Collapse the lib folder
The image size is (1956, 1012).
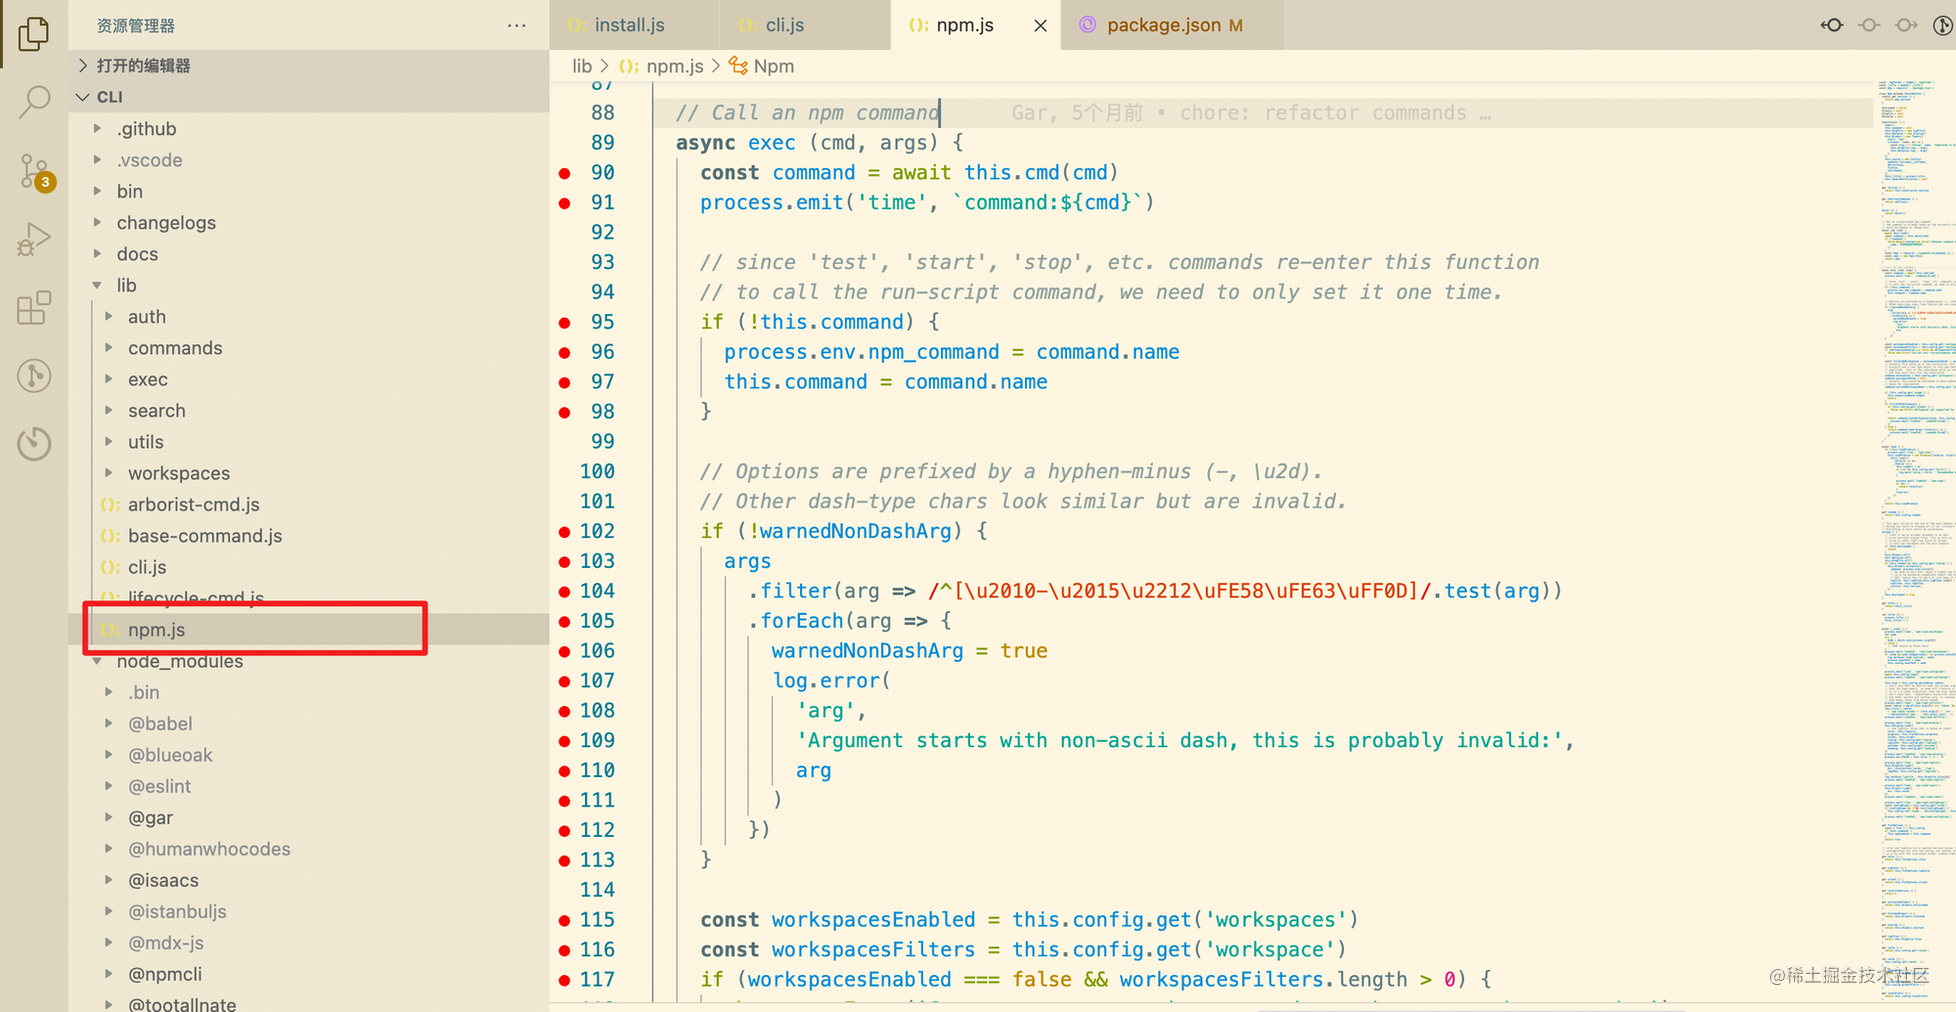click(126, 285)
